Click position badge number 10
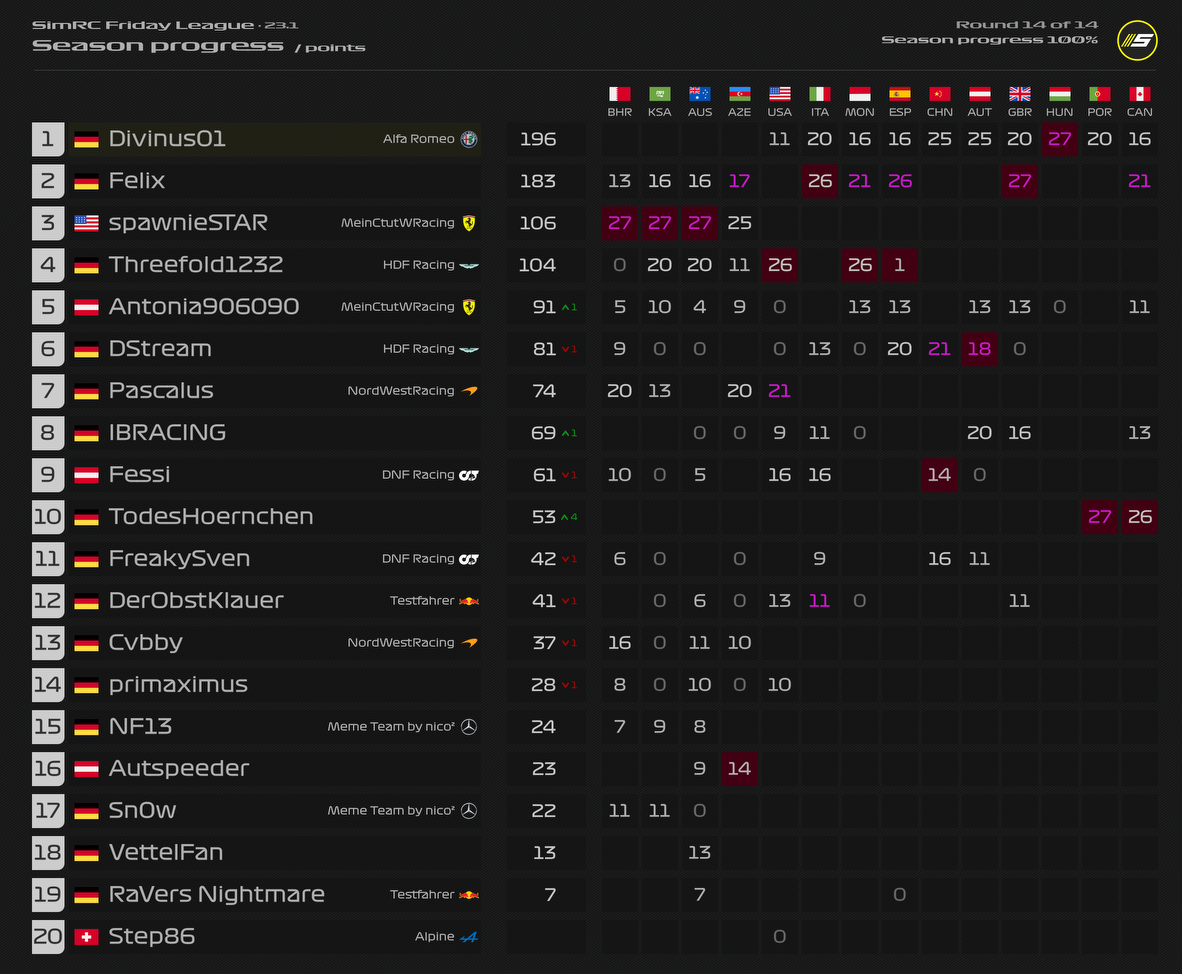The height and width of the screenshot is (974, 1182). point(48,517)
